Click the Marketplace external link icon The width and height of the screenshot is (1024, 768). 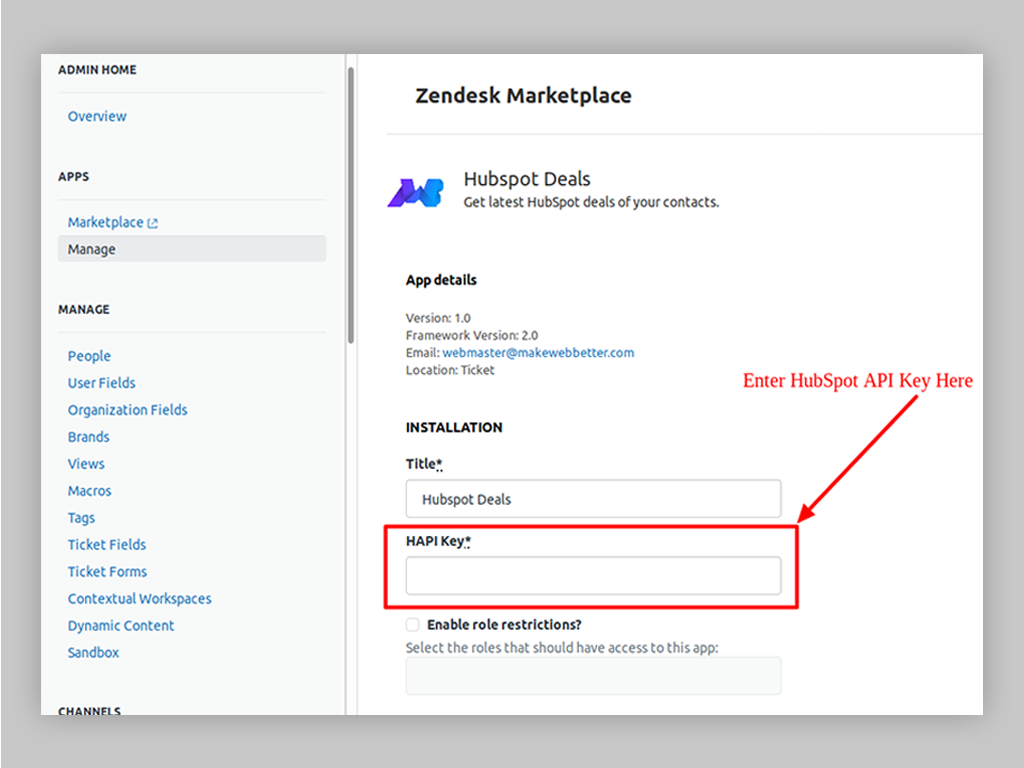click(x=153, y=223)
